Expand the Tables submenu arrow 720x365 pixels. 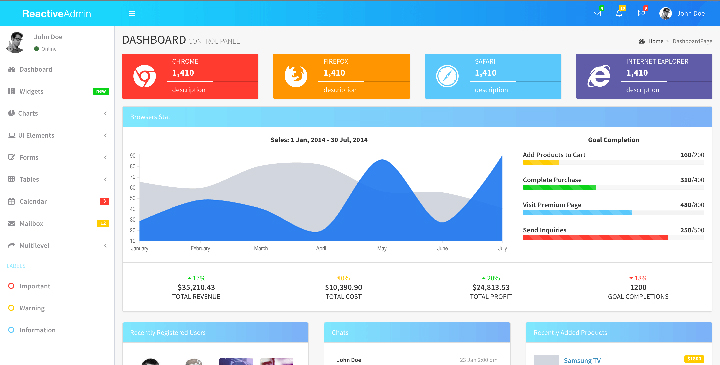105,180
